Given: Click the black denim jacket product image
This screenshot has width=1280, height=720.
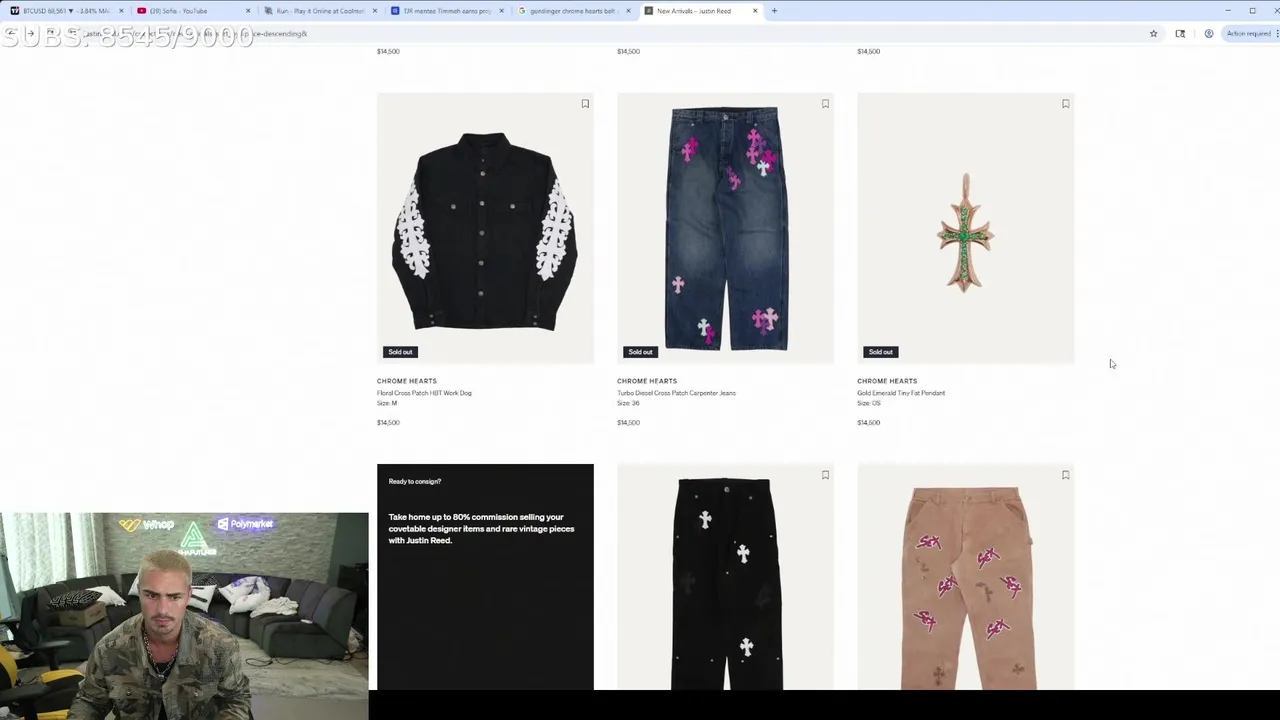Looking at the screenshot, I should 485,228.
